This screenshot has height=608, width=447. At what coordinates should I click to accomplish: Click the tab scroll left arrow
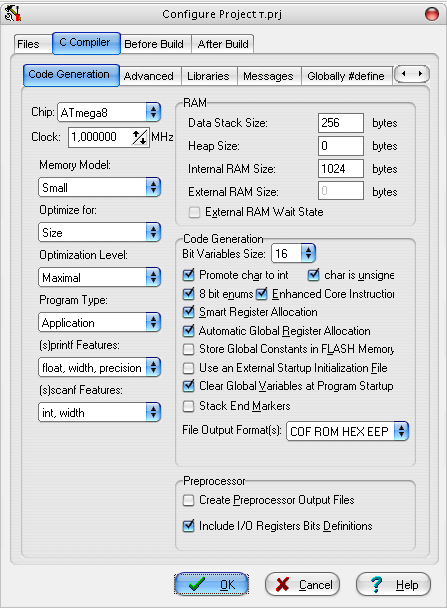tap(404, 74)
